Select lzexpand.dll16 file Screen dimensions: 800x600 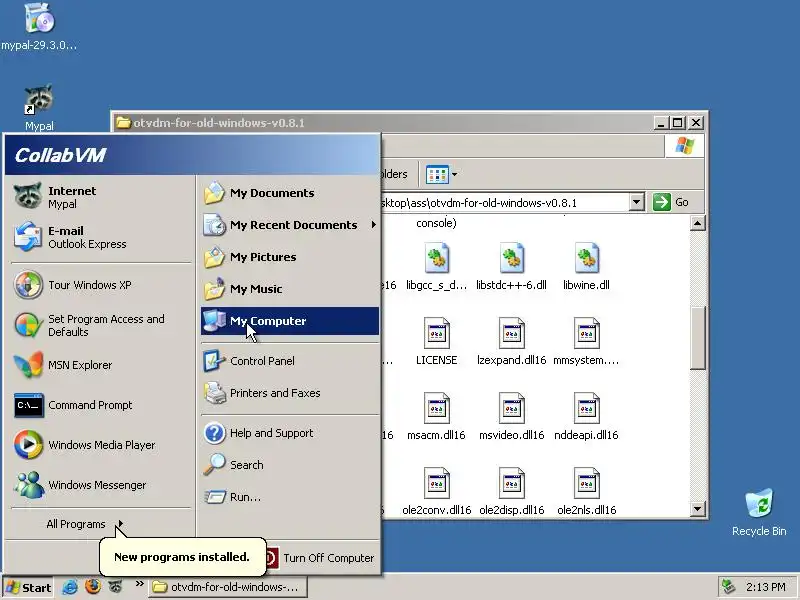tap(511, 342)
